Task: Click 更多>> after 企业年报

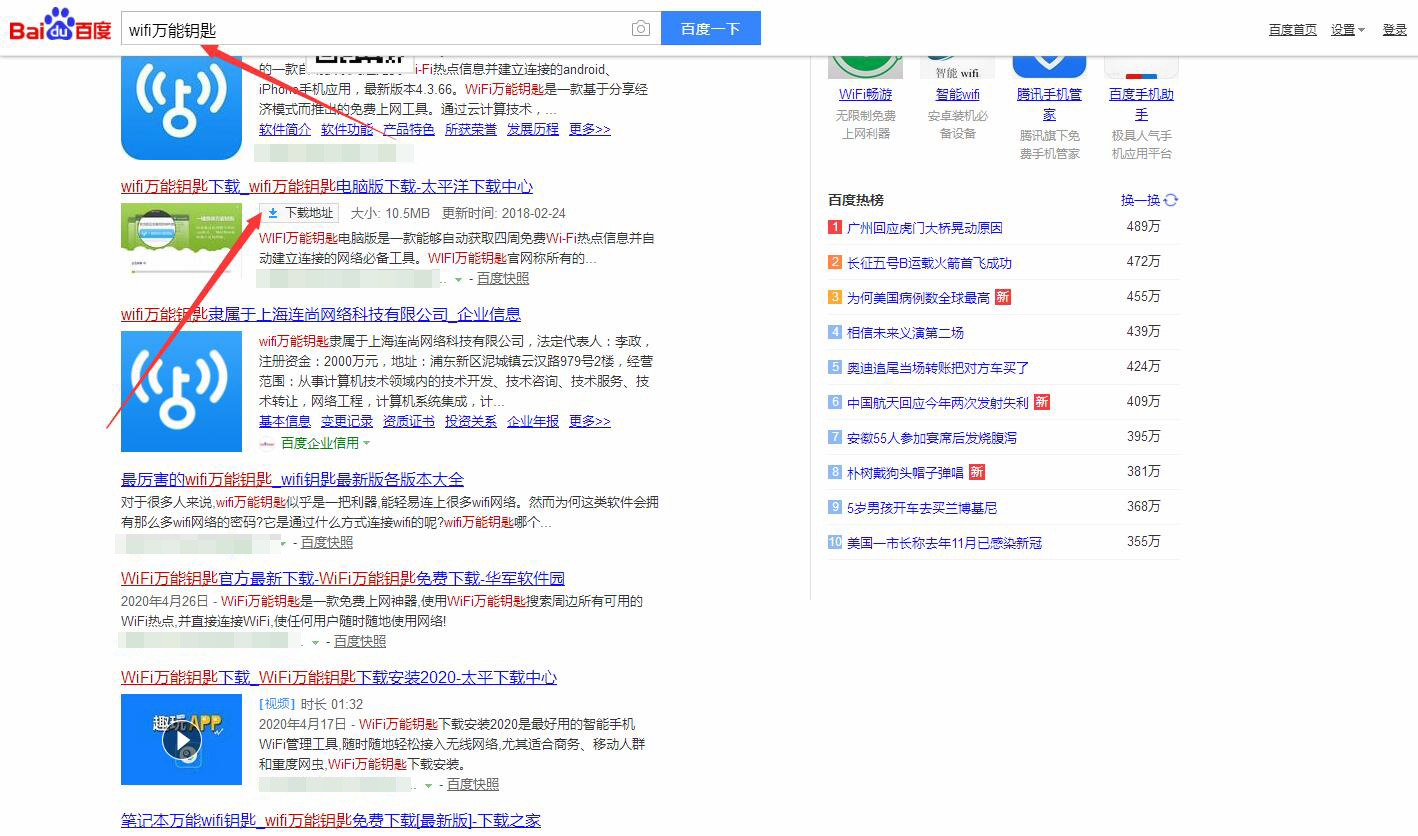Action: point(590,422)
